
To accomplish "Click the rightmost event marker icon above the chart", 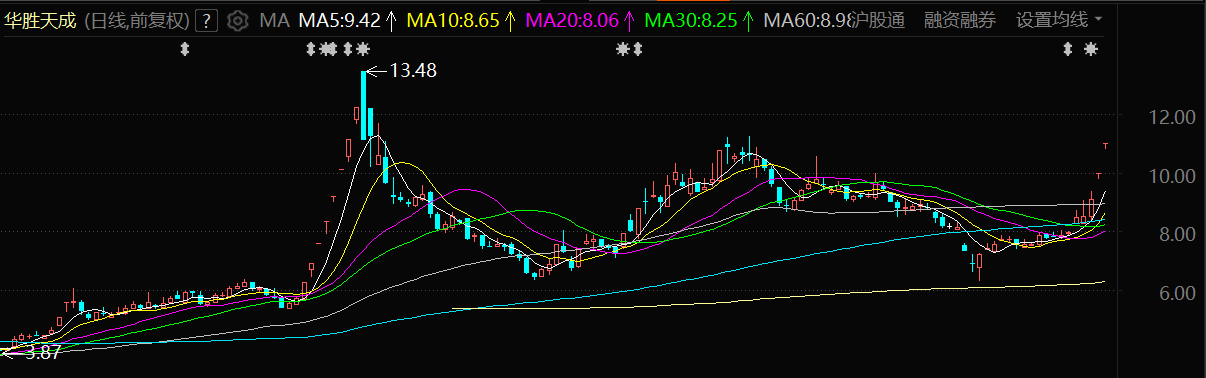I will (x=1090, y=49).
